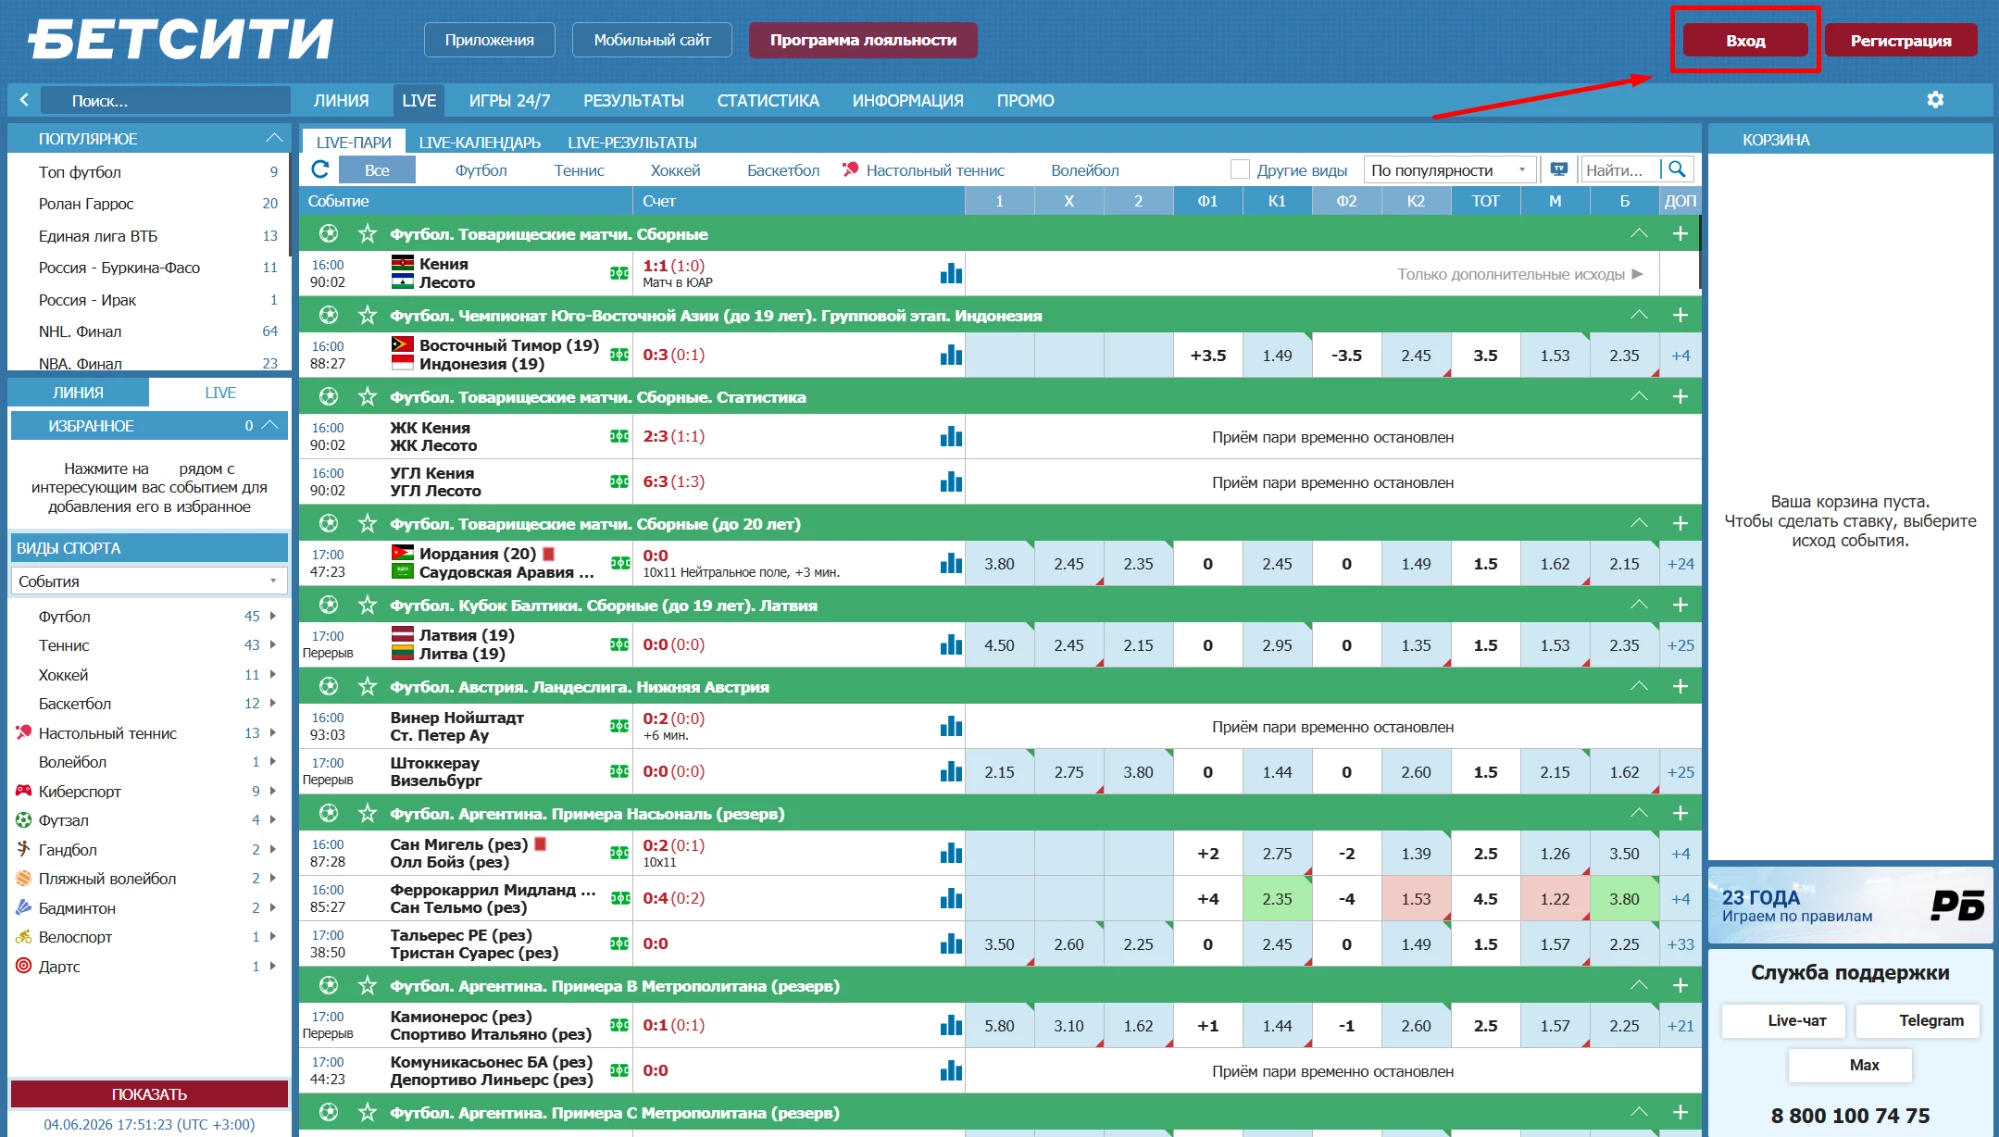Click the TV broadcast filter icon
The width and height of the screenshot is (1999, 1137).
click(x=1559, y=170)
